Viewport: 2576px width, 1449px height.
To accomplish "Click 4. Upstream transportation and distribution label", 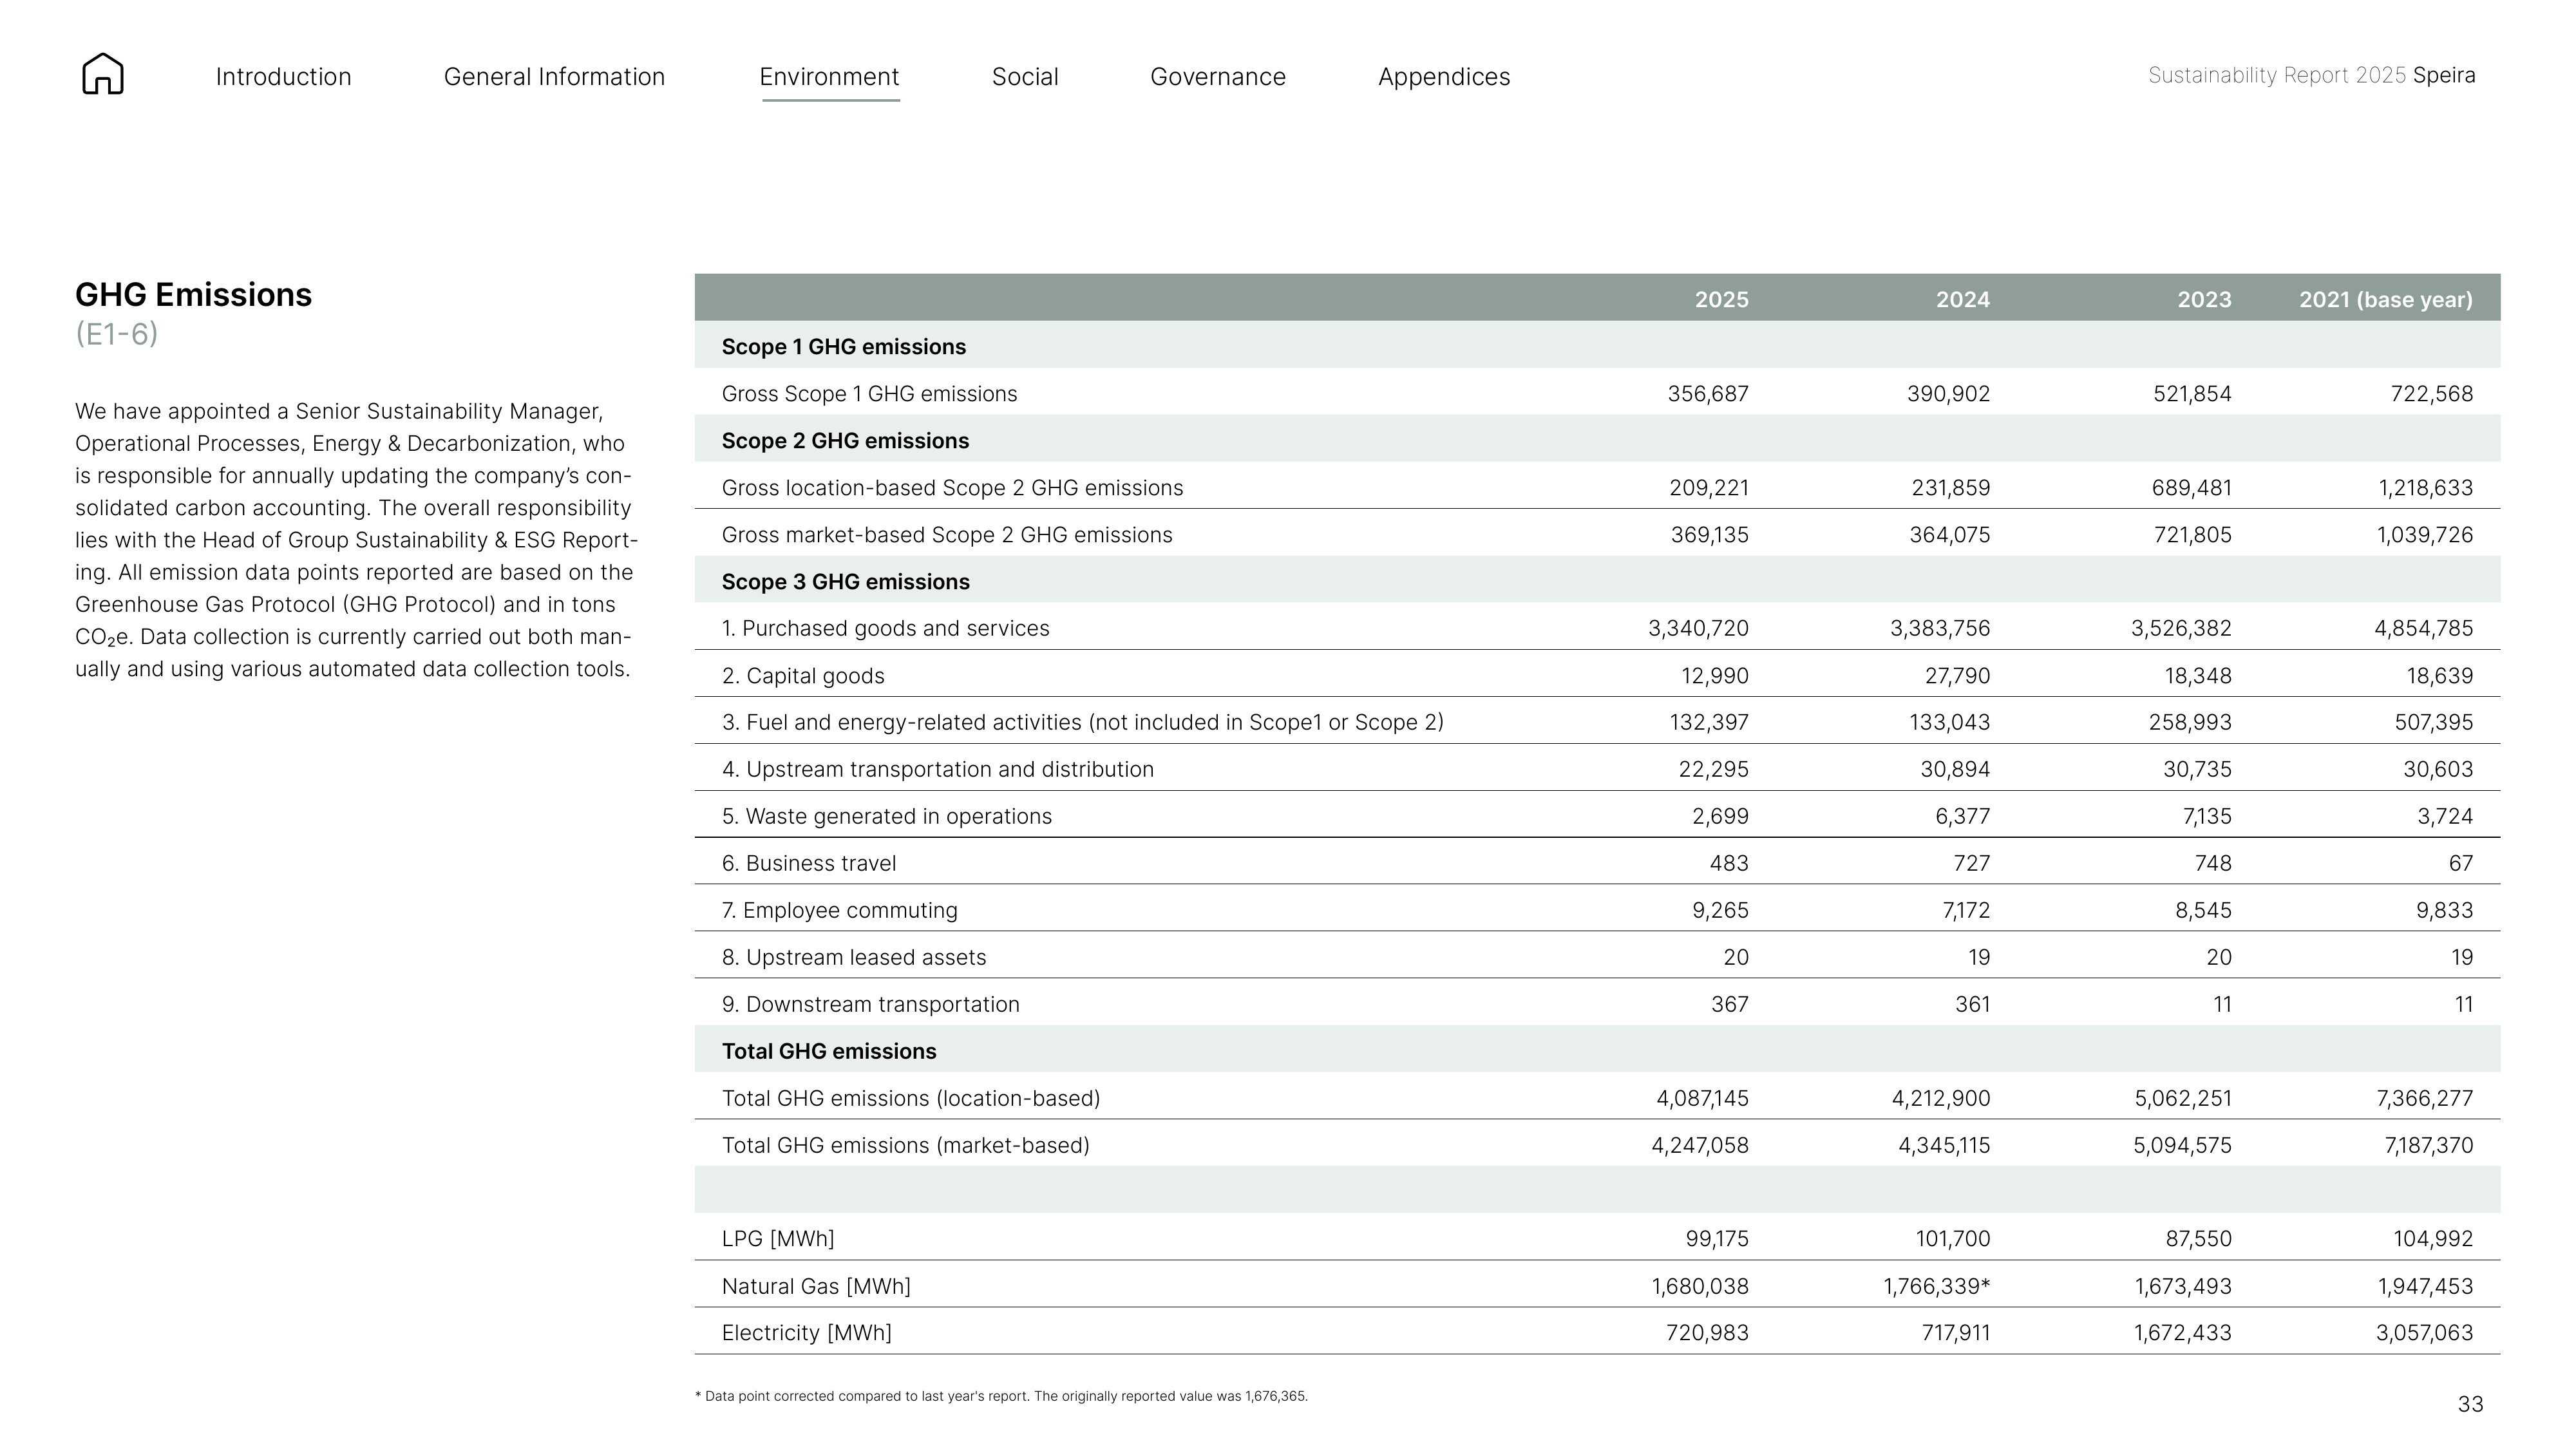I will [x=937, y=769].
